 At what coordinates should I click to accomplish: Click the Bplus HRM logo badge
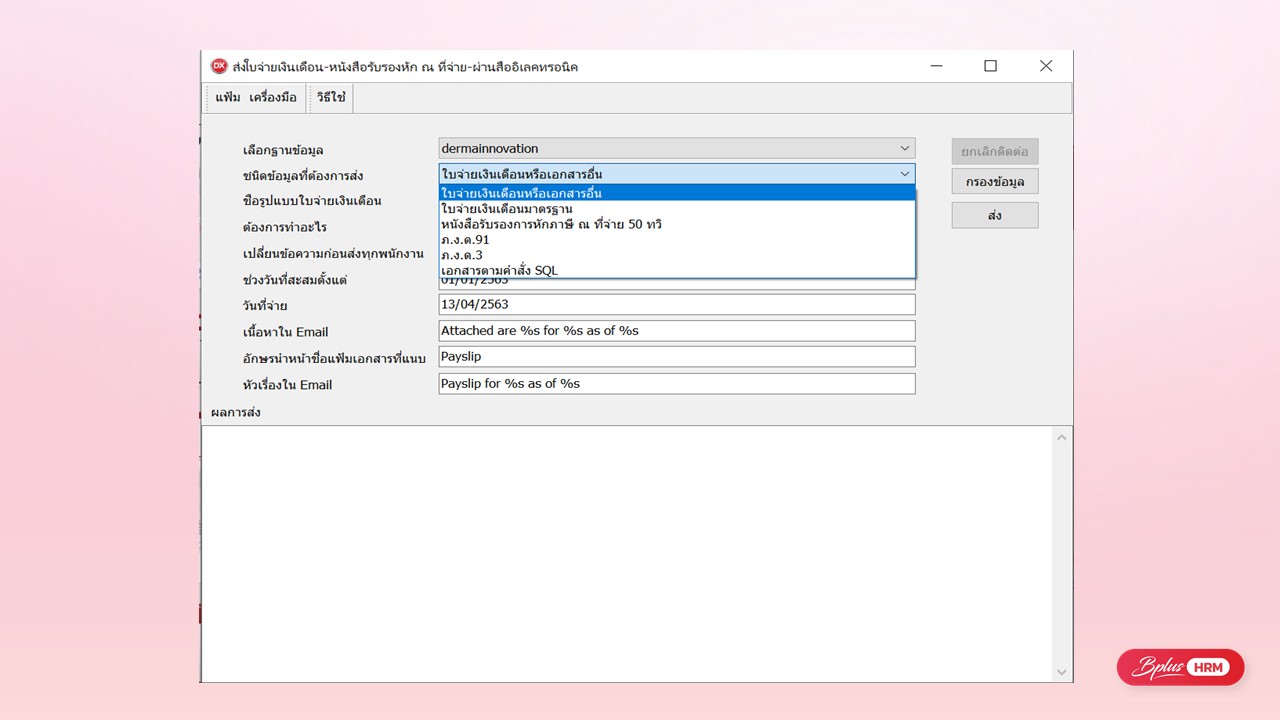(1180, 668)
